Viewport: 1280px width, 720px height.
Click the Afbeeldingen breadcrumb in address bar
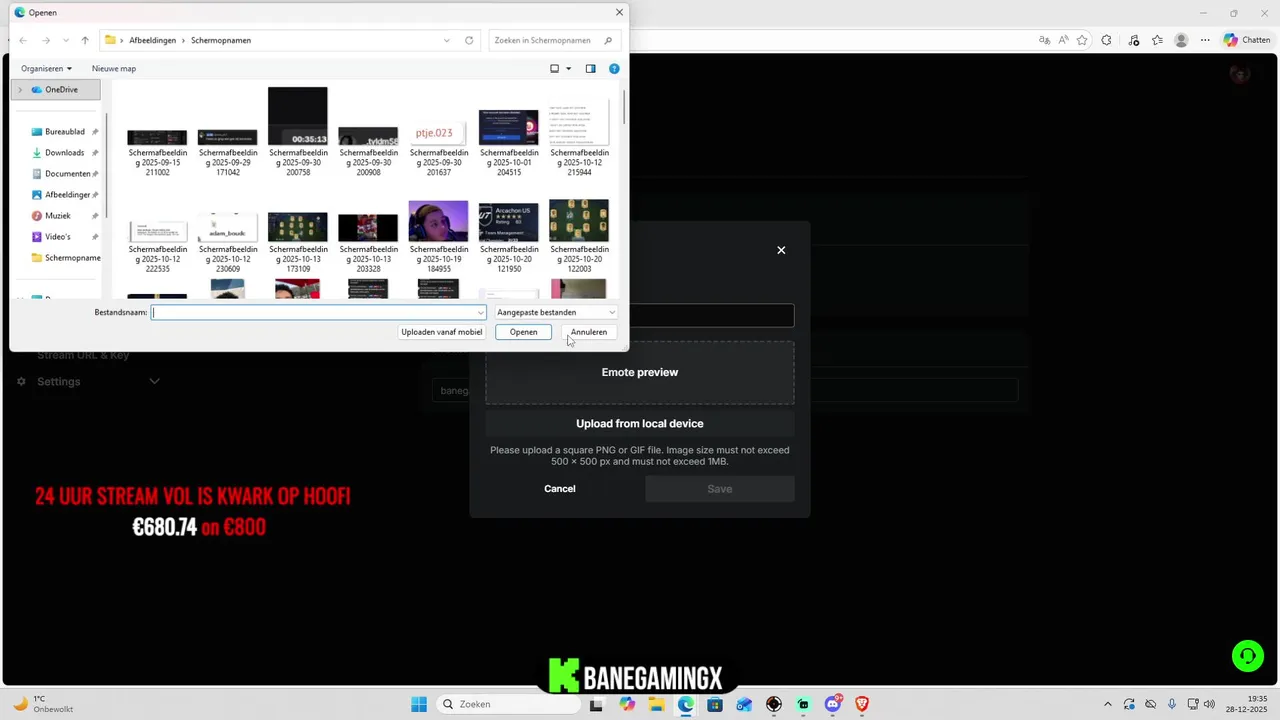point(152,40)
